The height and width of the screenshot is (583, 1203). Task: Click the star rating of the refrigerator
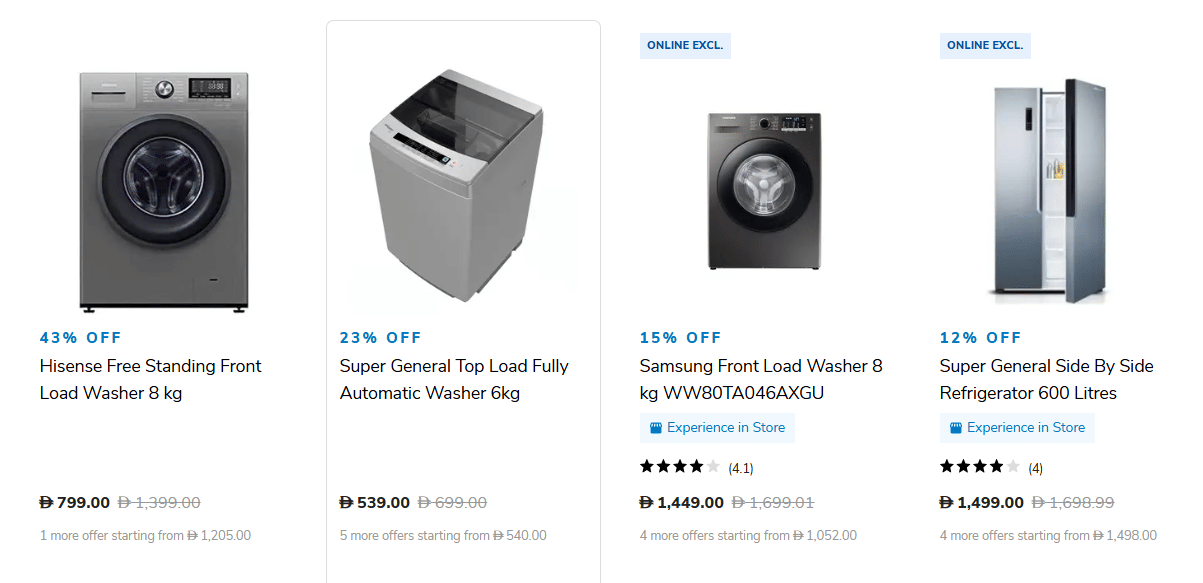(x=980, y=467)
